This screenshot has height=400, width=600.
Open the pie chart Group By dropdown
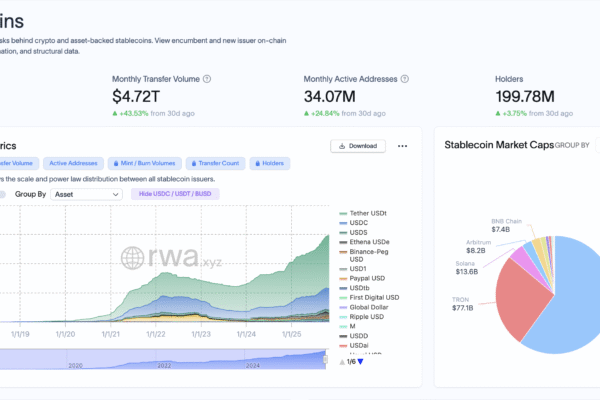tap(572, 145)
